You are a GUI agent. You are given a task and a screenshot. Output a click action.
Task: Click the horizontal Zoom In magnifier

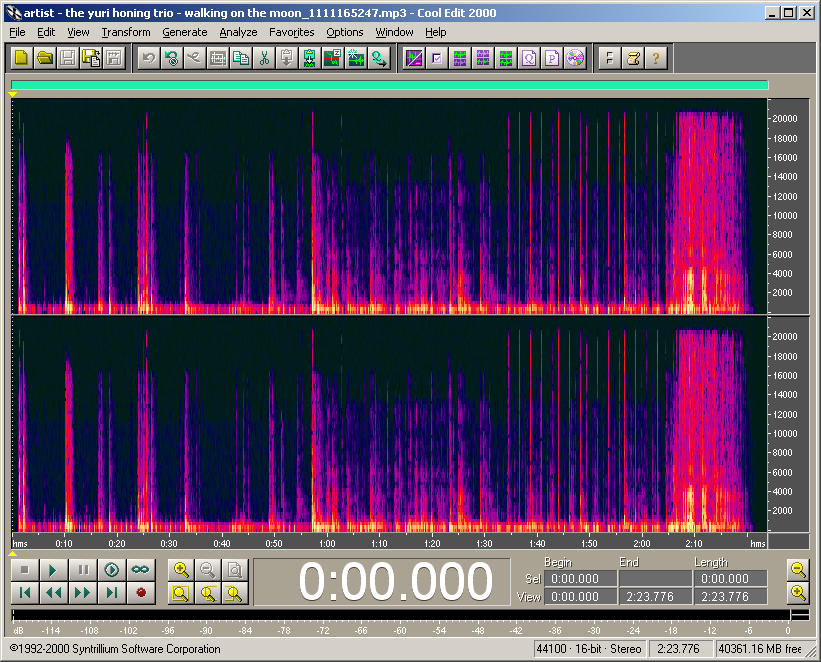point(181,569)
